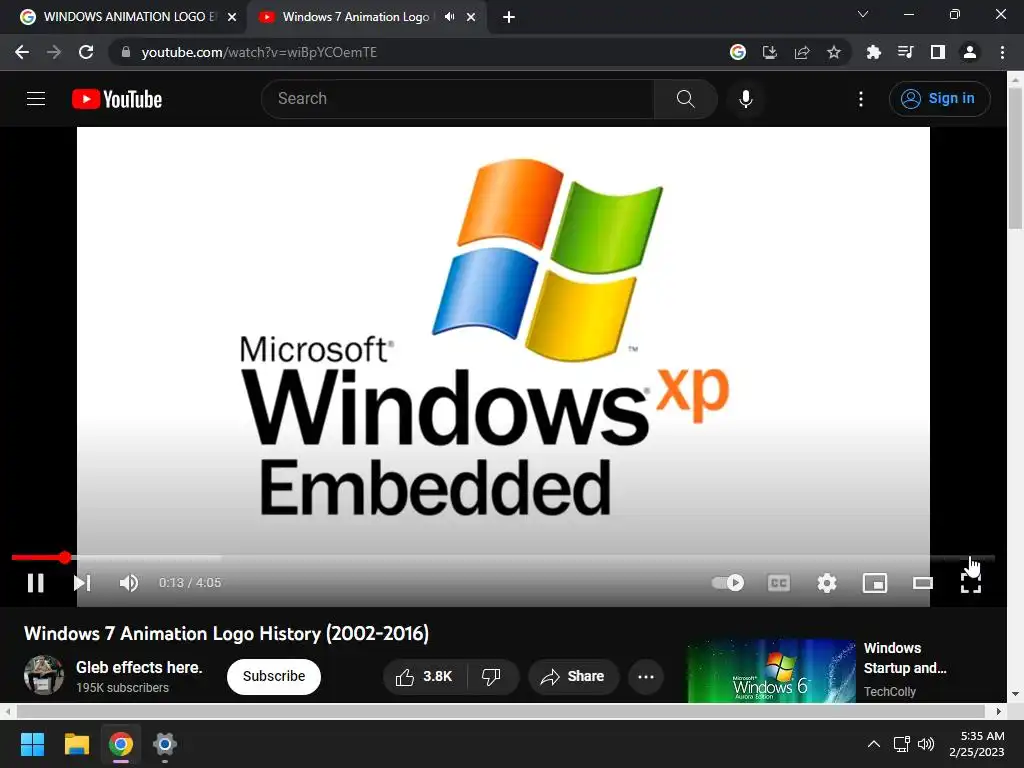Open a new browser tab
Viewport: 1024px width, 768px height.
509,17
